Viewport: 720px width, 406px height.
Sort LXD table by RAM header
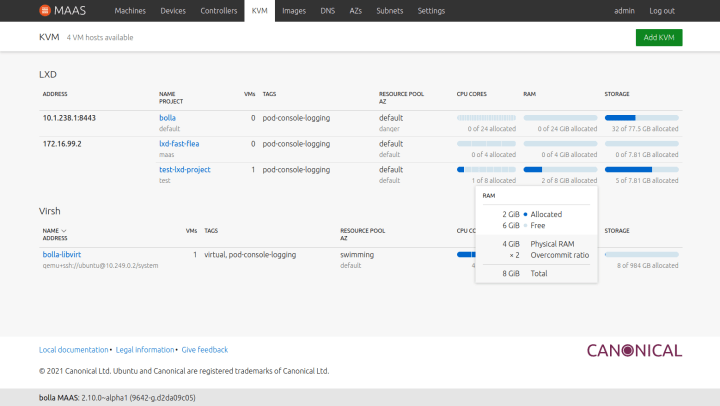point(529,94)
